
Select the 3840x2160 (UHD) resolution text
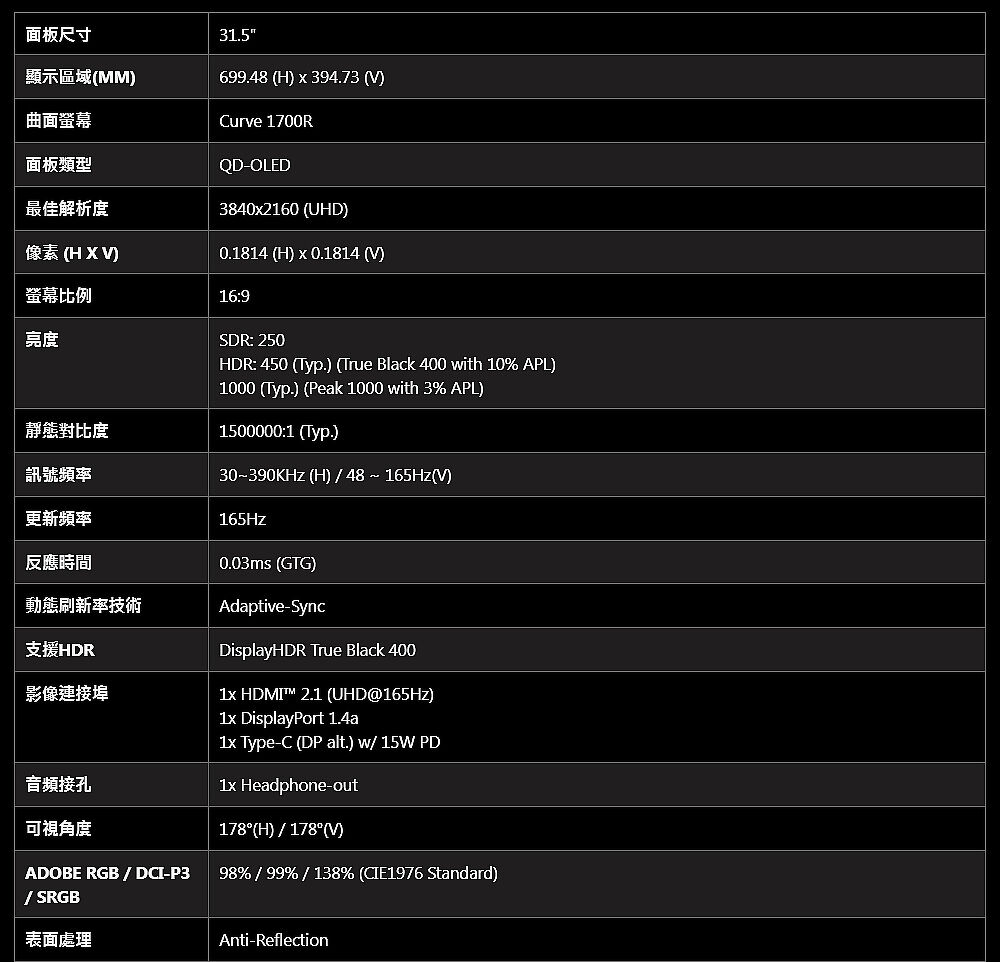click(284, 209)
